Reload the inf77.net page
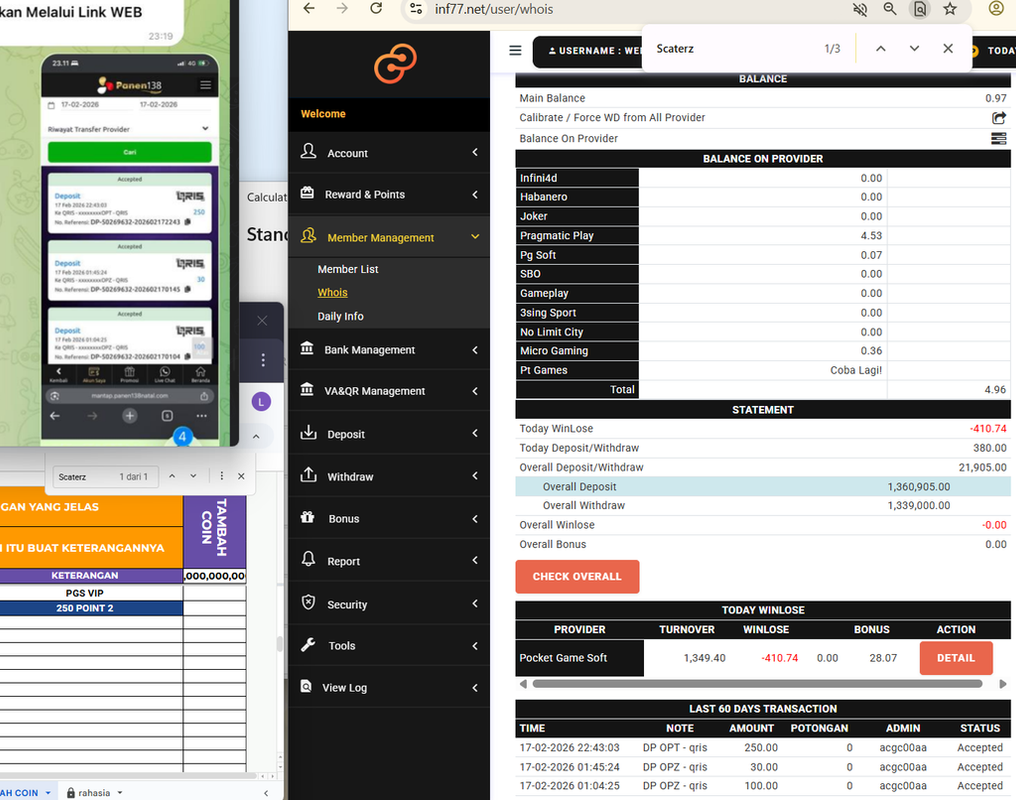This screenshot has height=800, width=1016. [x=376, y=8]
